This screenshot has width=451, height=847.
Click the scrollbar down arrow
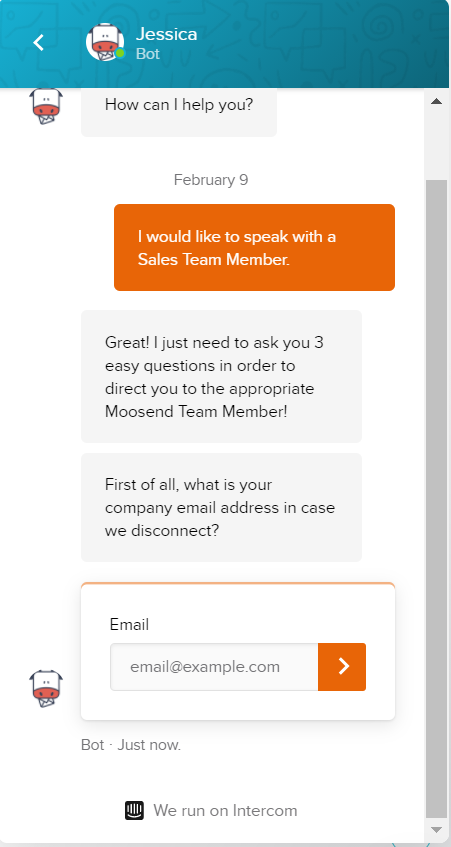436,830
